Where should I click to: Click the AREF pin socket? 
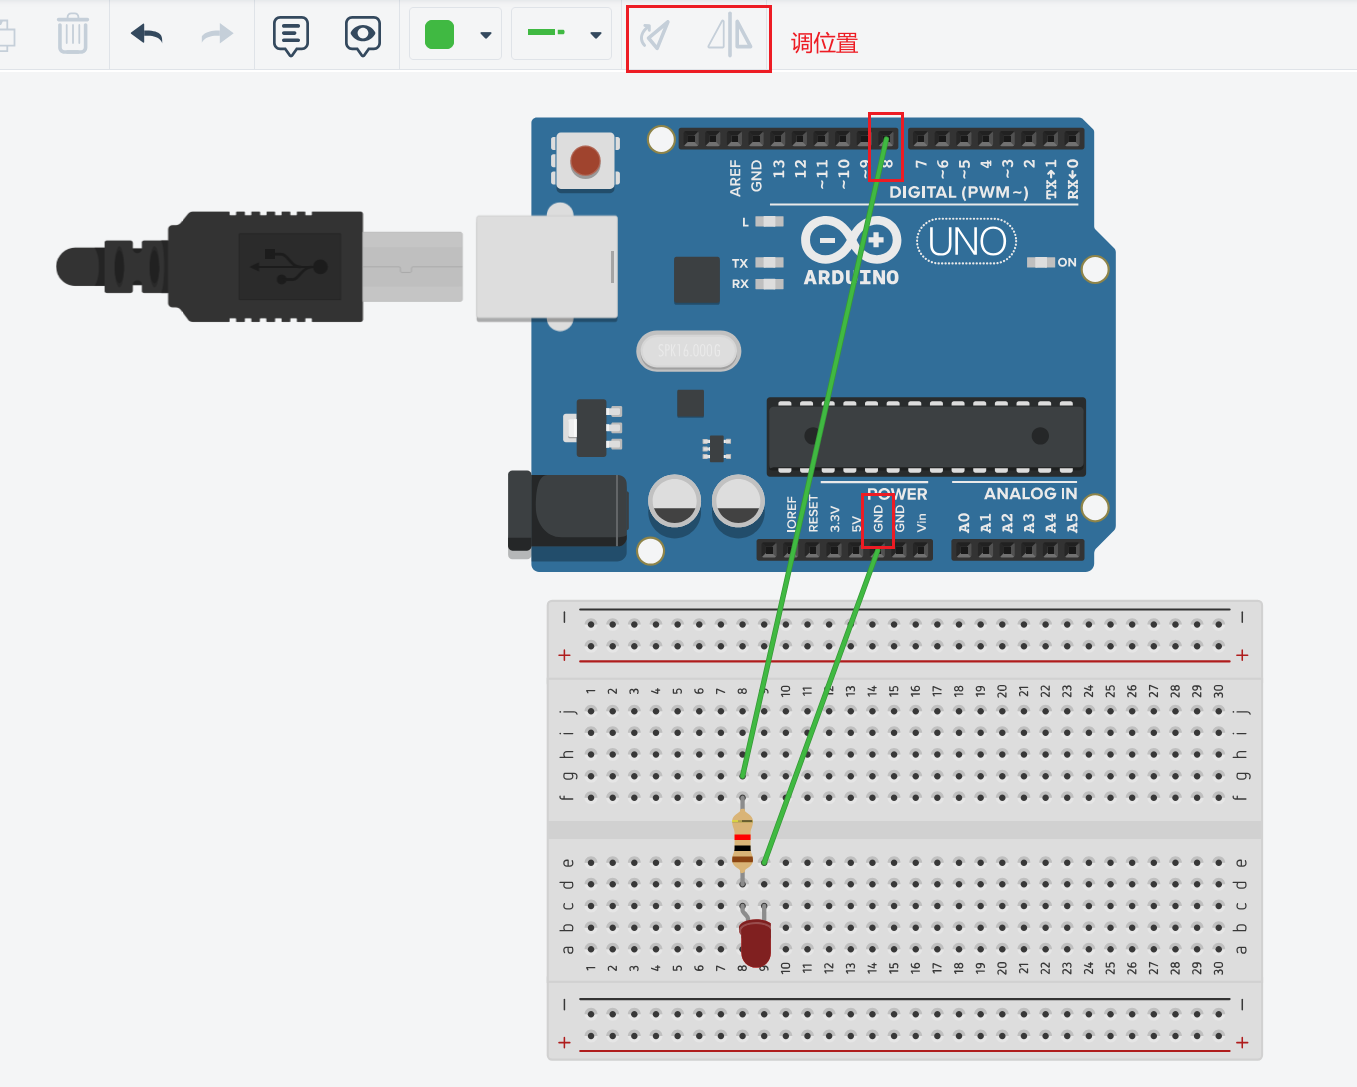[x=735, y=139]
